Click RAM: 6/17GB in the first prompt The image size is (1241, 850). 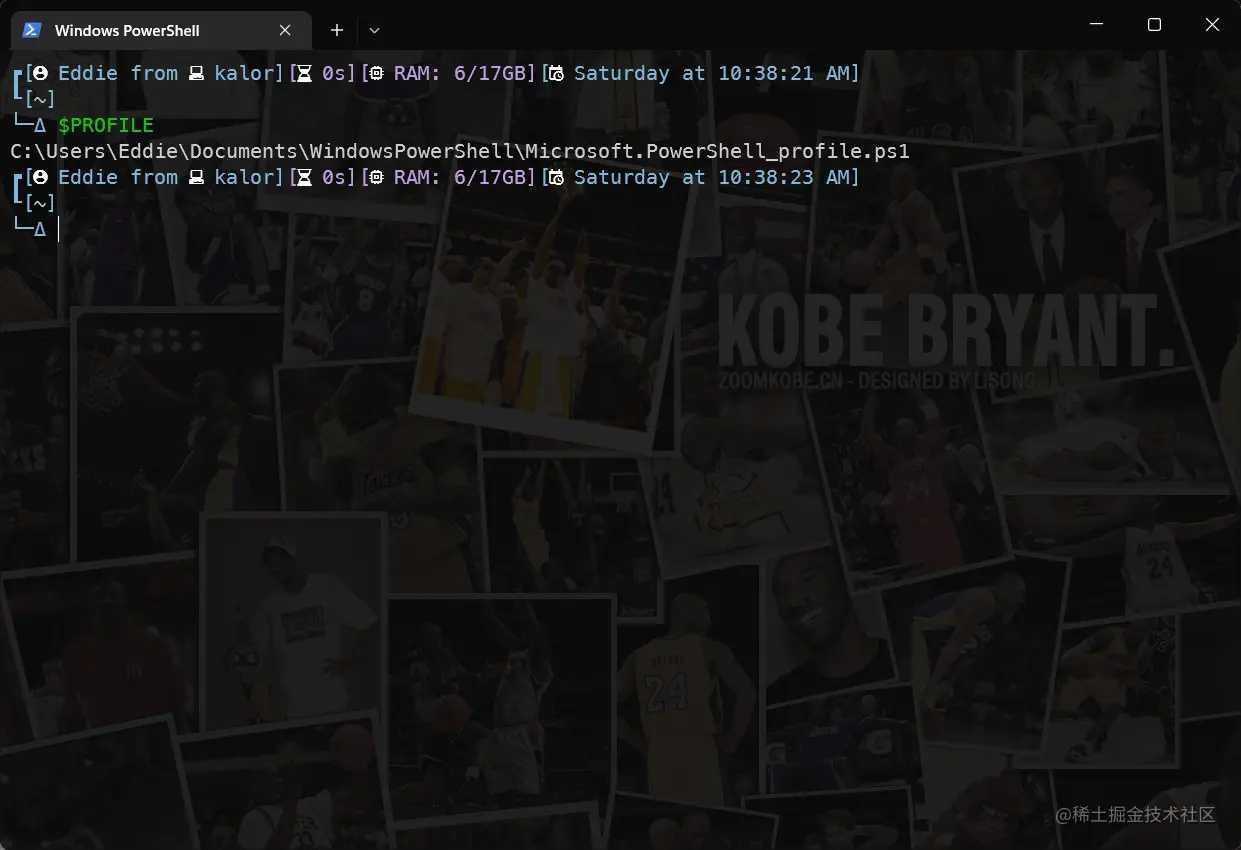[x=460, y=73]
